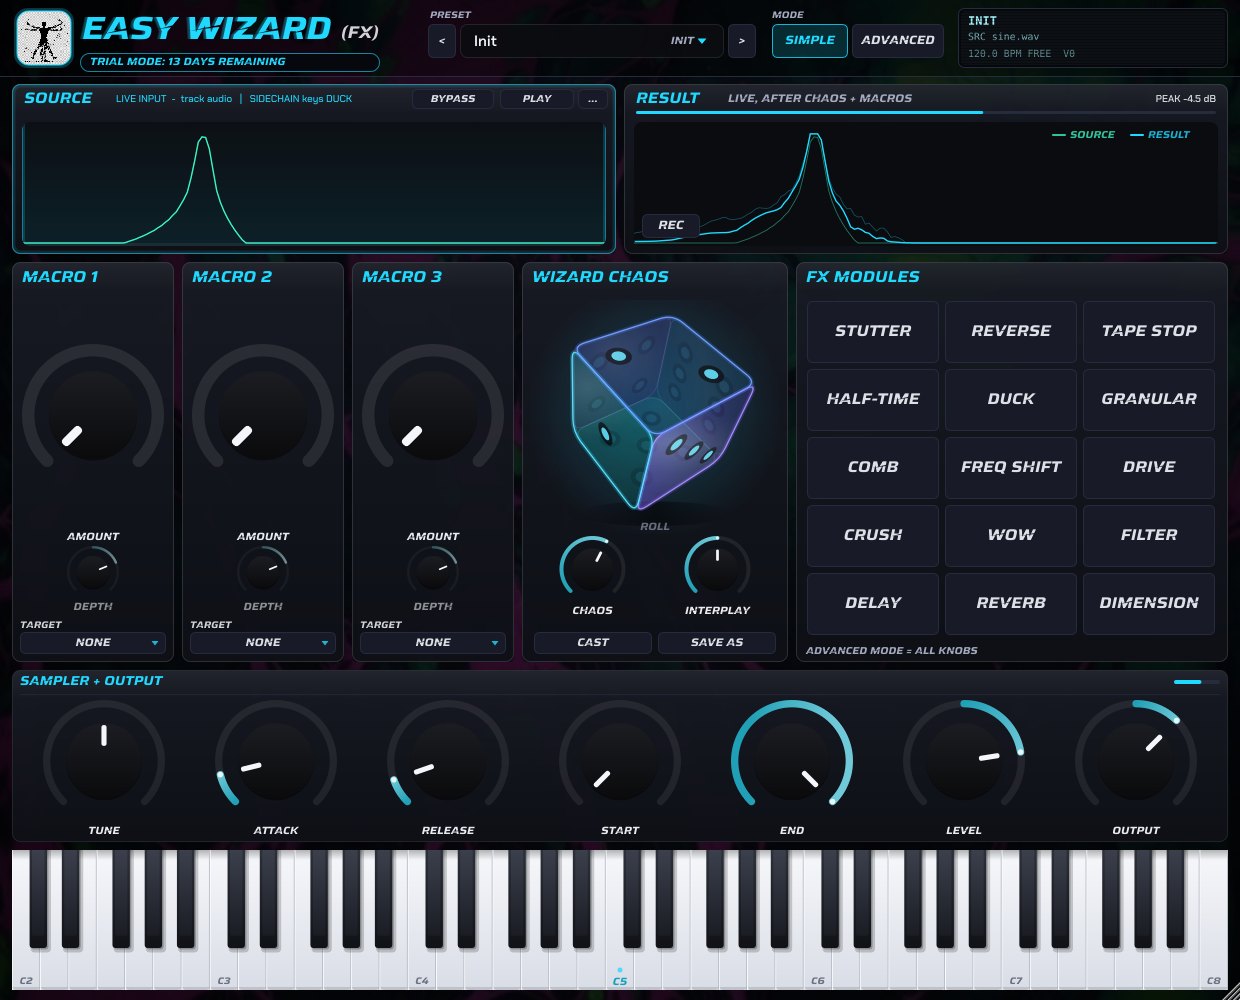
Task: Click the INIT preset info display
Action: tap(1093, 38)
